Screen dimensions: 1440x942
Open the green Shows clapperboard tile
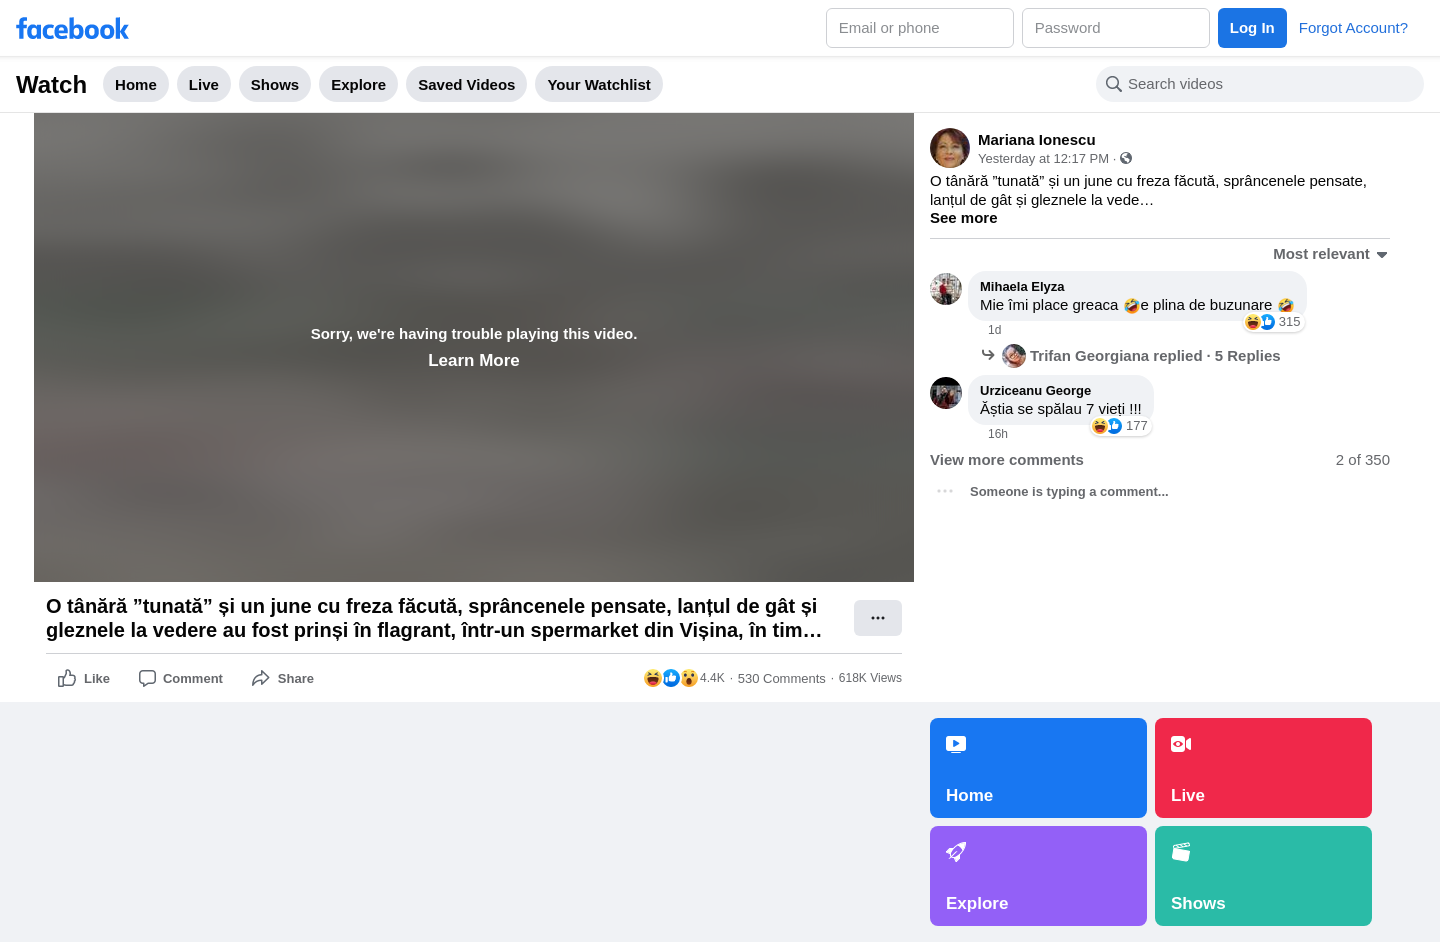(x=1263, y=876)
